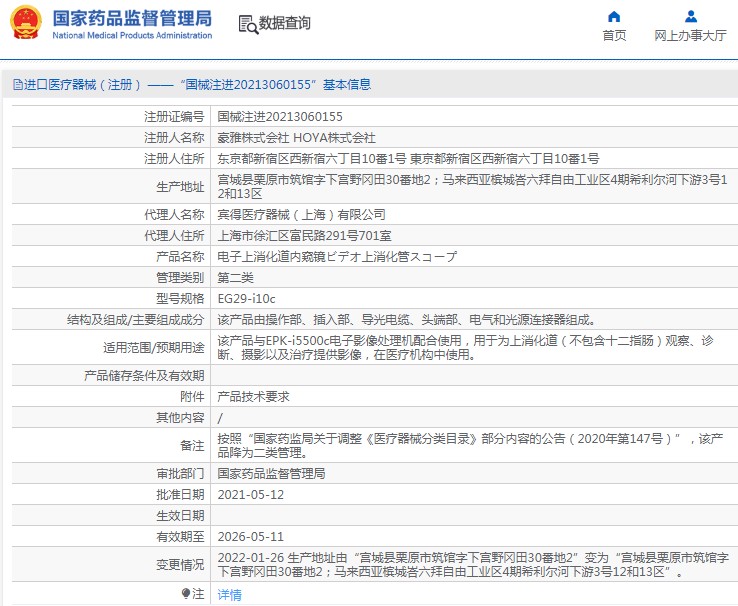Select registration number 国械注进20213060155 value
This screenshot has width=738, height=606.
[x=280, y=117]
